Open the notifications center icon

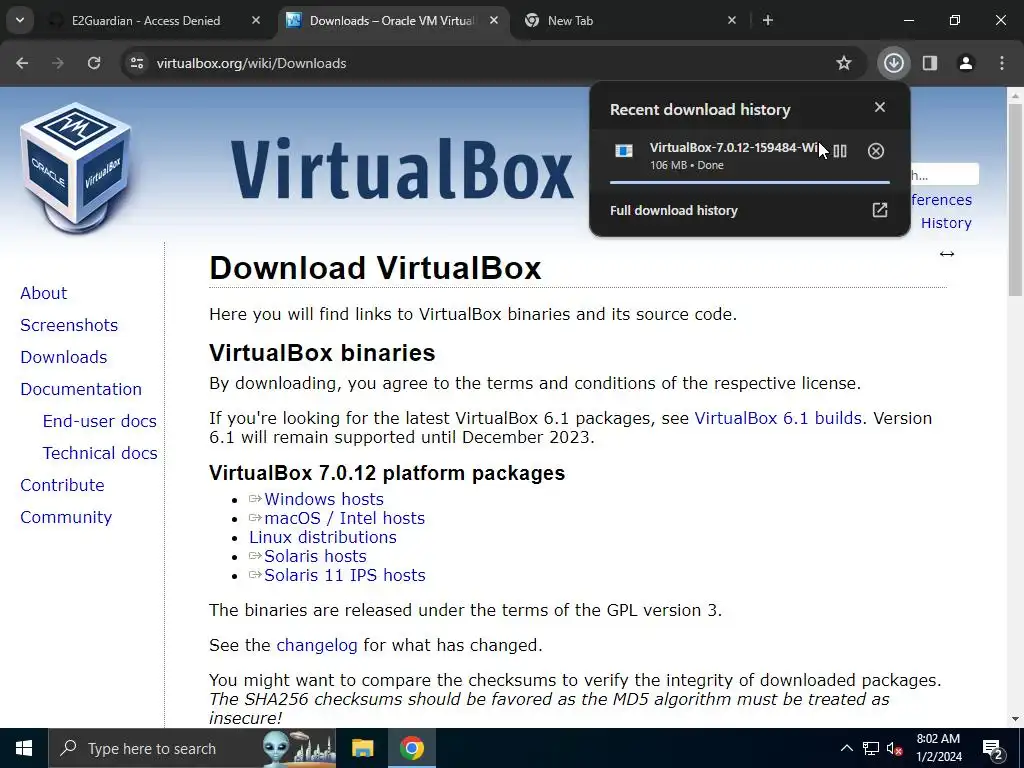993,749
